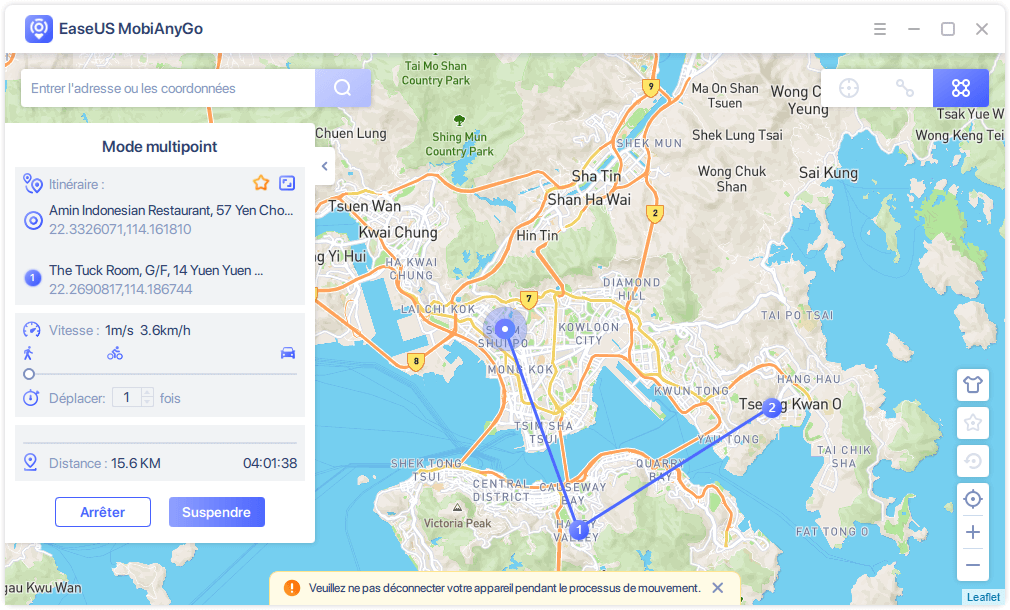
Task: Click the address or coordinates search field
Action: coord(168,88)
